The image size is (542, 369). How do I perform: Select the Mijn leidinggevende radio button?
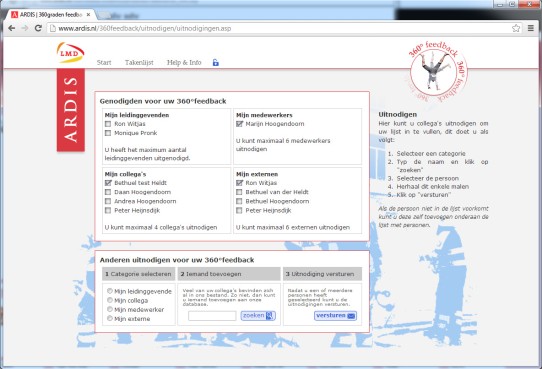pos(110,291)
